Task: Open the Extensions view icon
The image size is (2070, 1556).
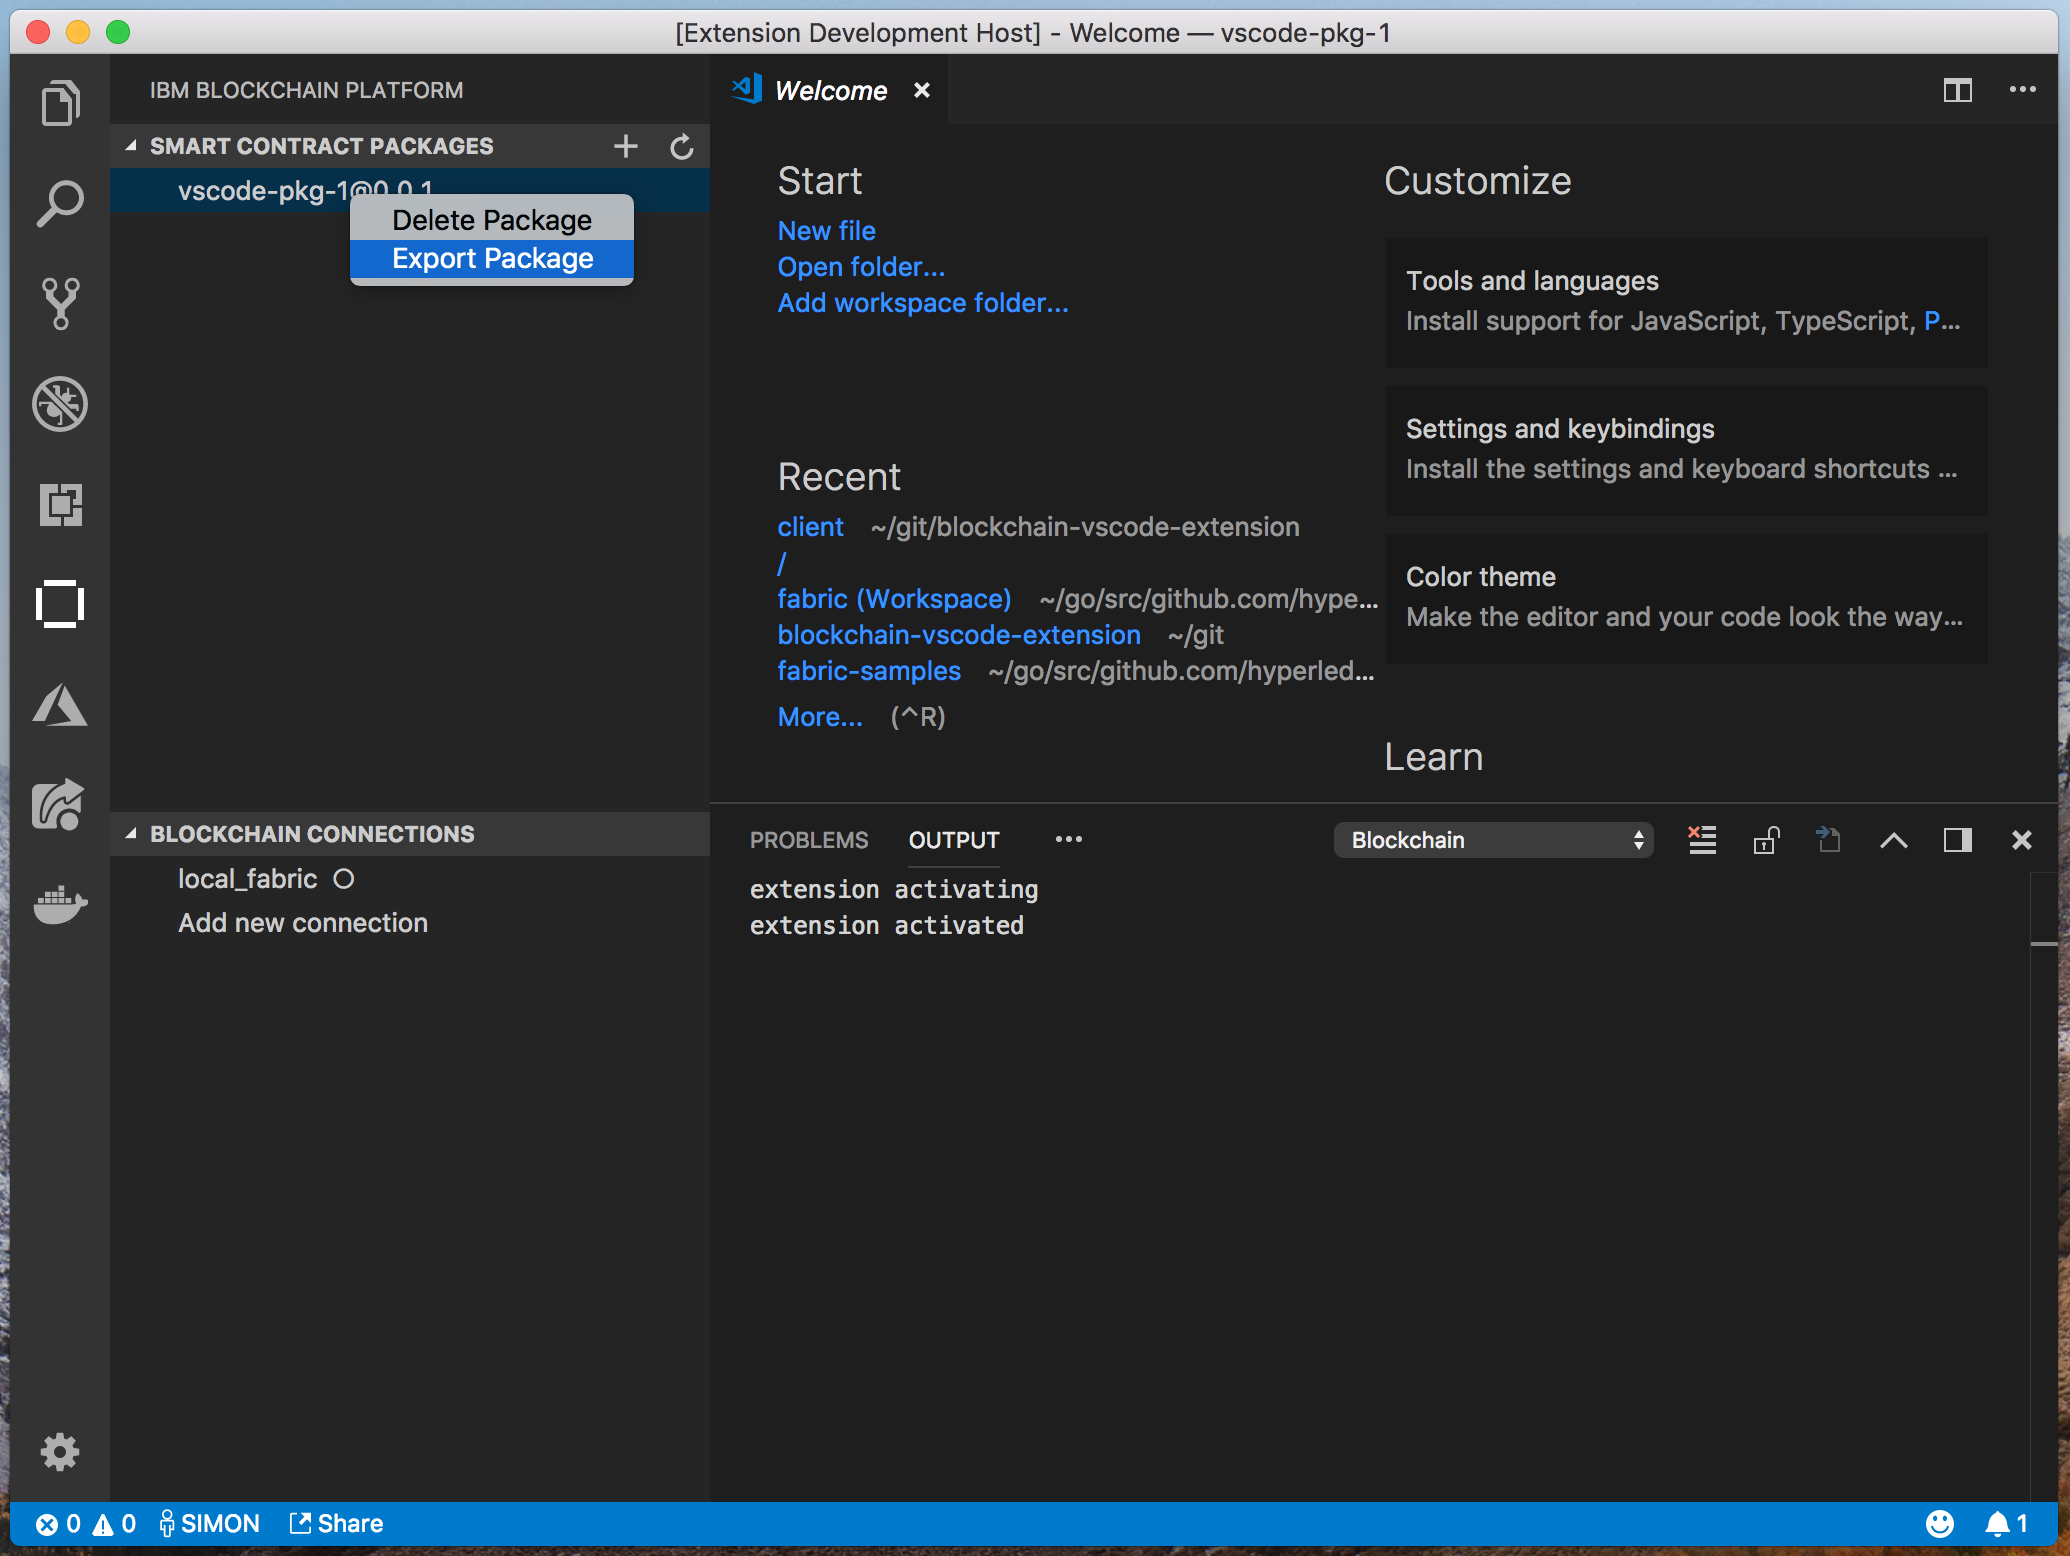Action: pos(60,504)
